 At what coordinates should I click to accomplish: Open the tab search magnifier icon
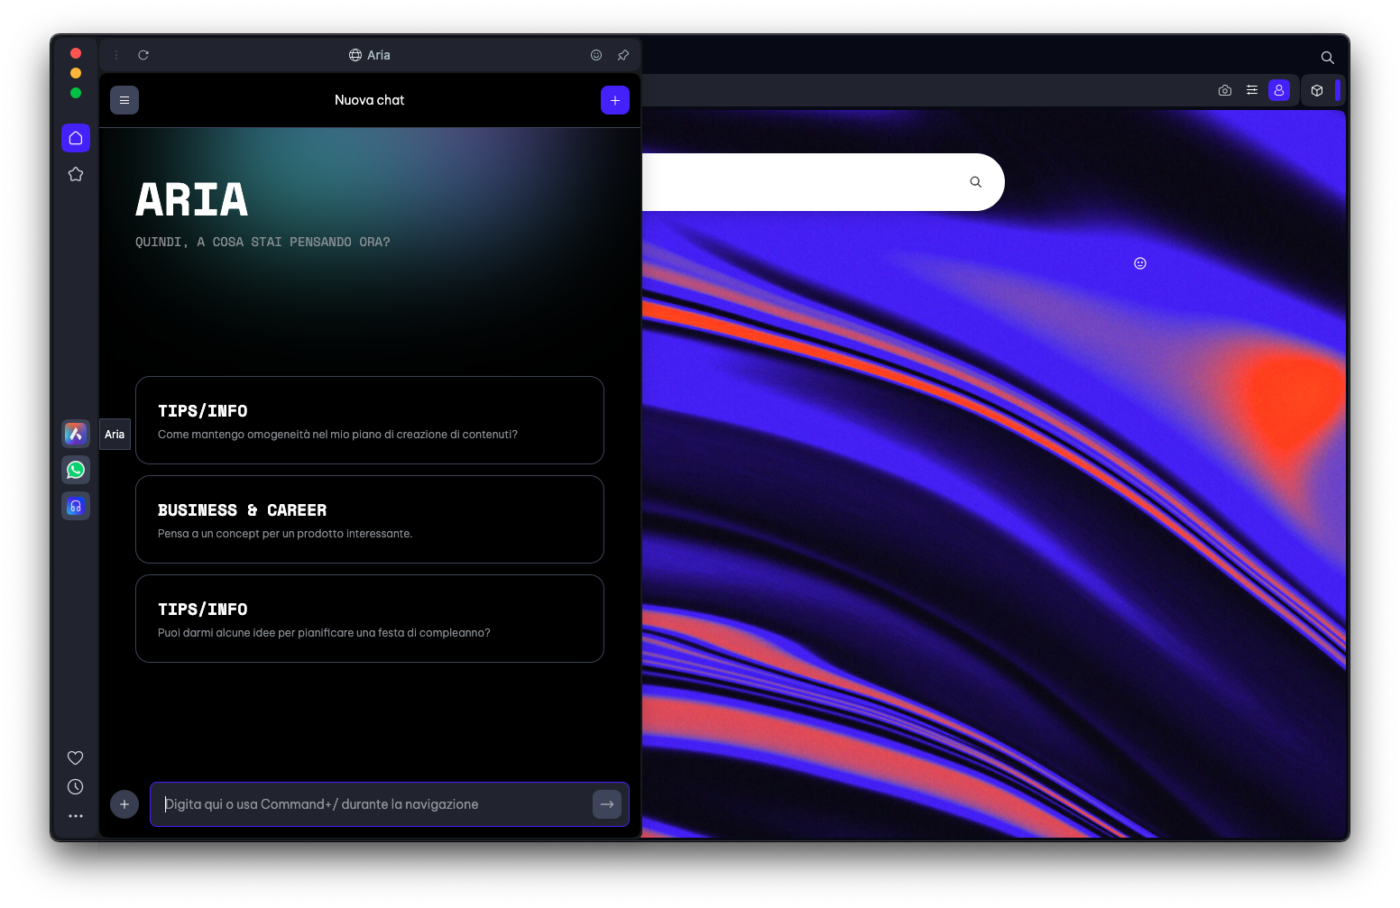tap(1327, 57)
